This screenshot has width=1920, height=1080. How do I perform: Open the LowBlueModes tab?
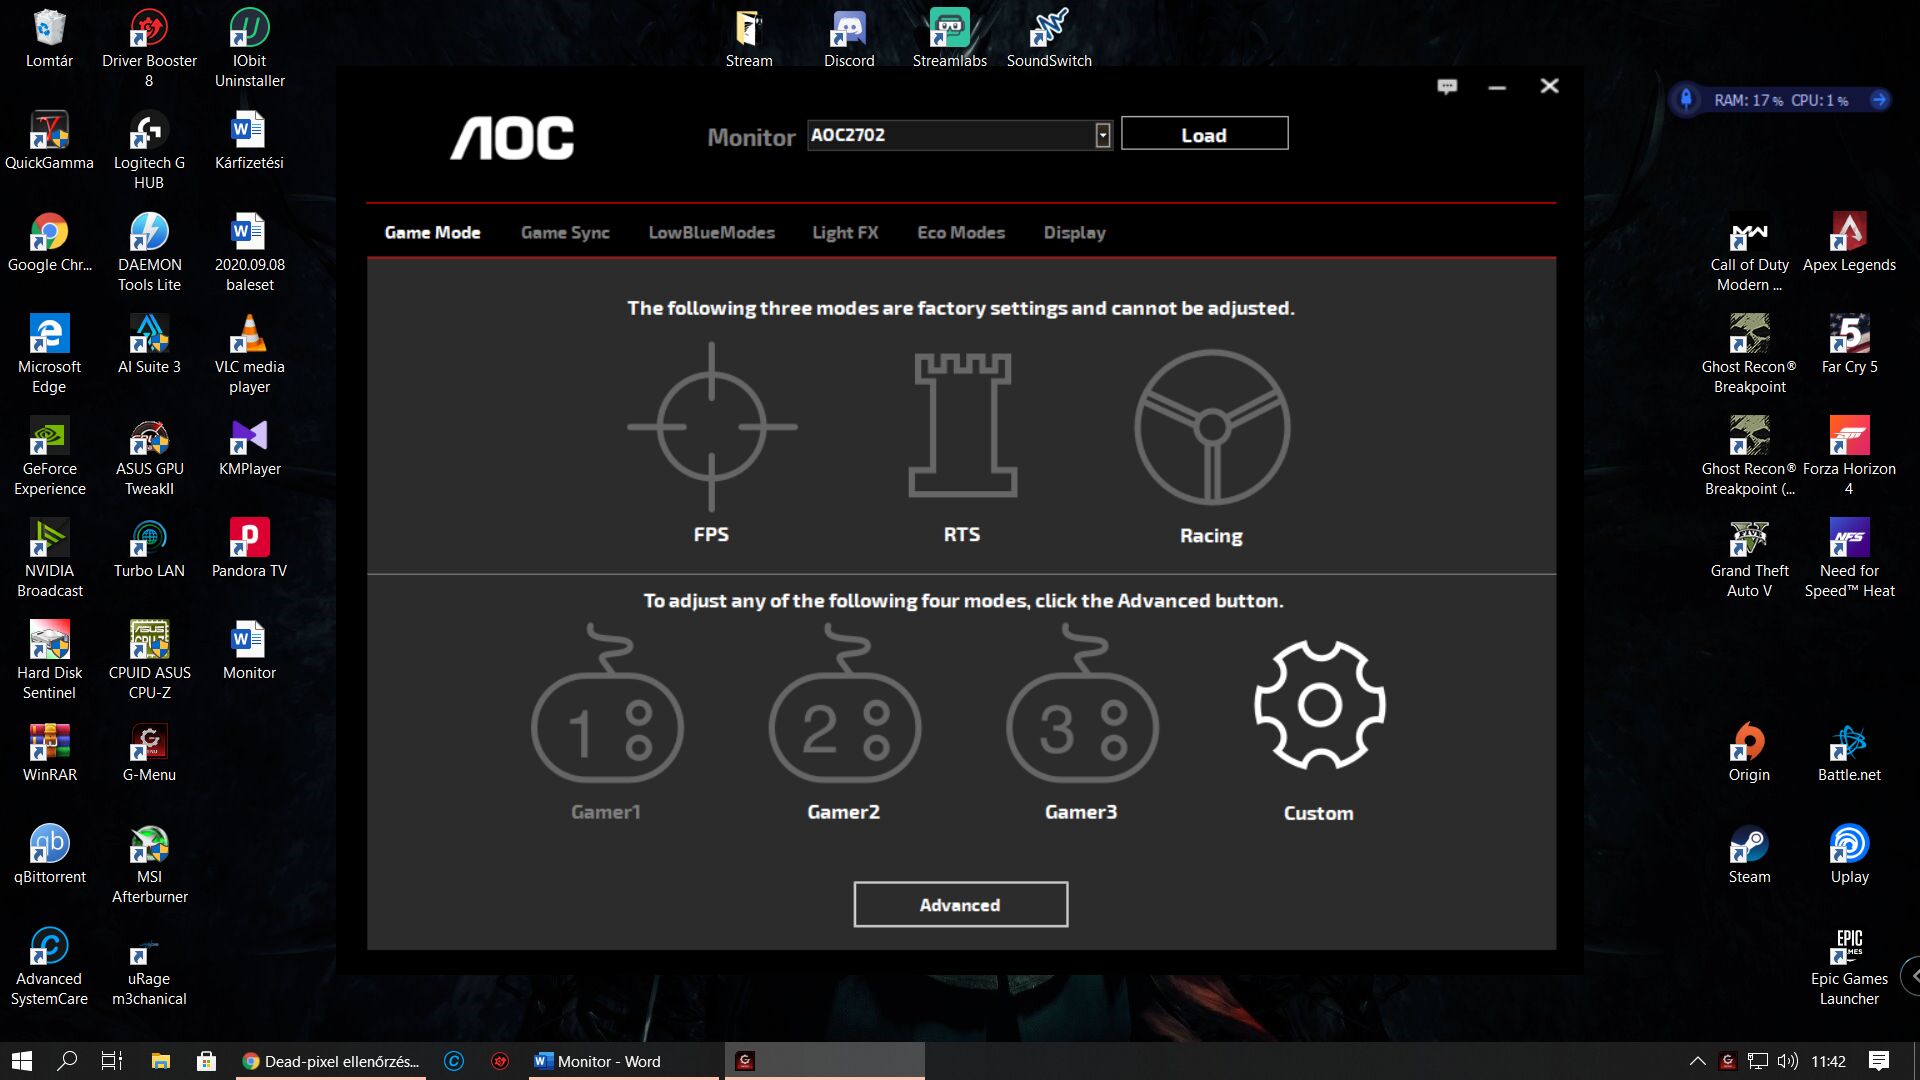click(711, 233)
